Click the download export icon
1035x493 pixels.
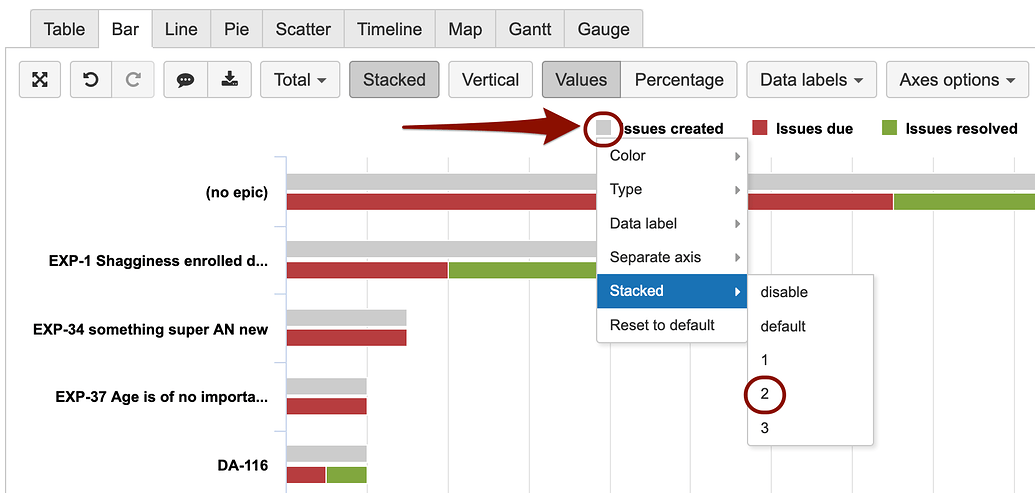[229, 80]
